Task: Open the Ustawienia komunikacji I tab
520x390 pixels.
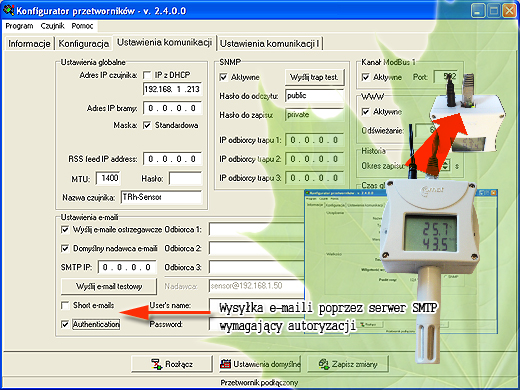Action: point(270,44)
